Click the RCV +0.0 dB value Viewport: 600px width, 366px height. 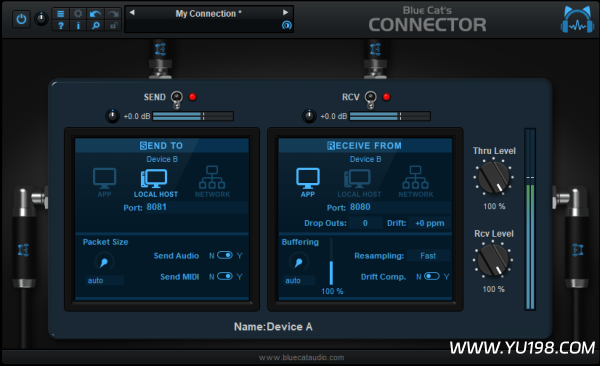334,116
